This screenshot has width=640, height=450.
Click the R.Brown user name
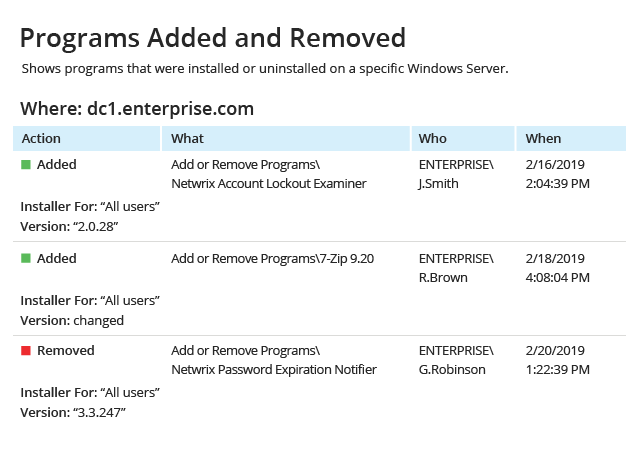[x=443, y=278]
